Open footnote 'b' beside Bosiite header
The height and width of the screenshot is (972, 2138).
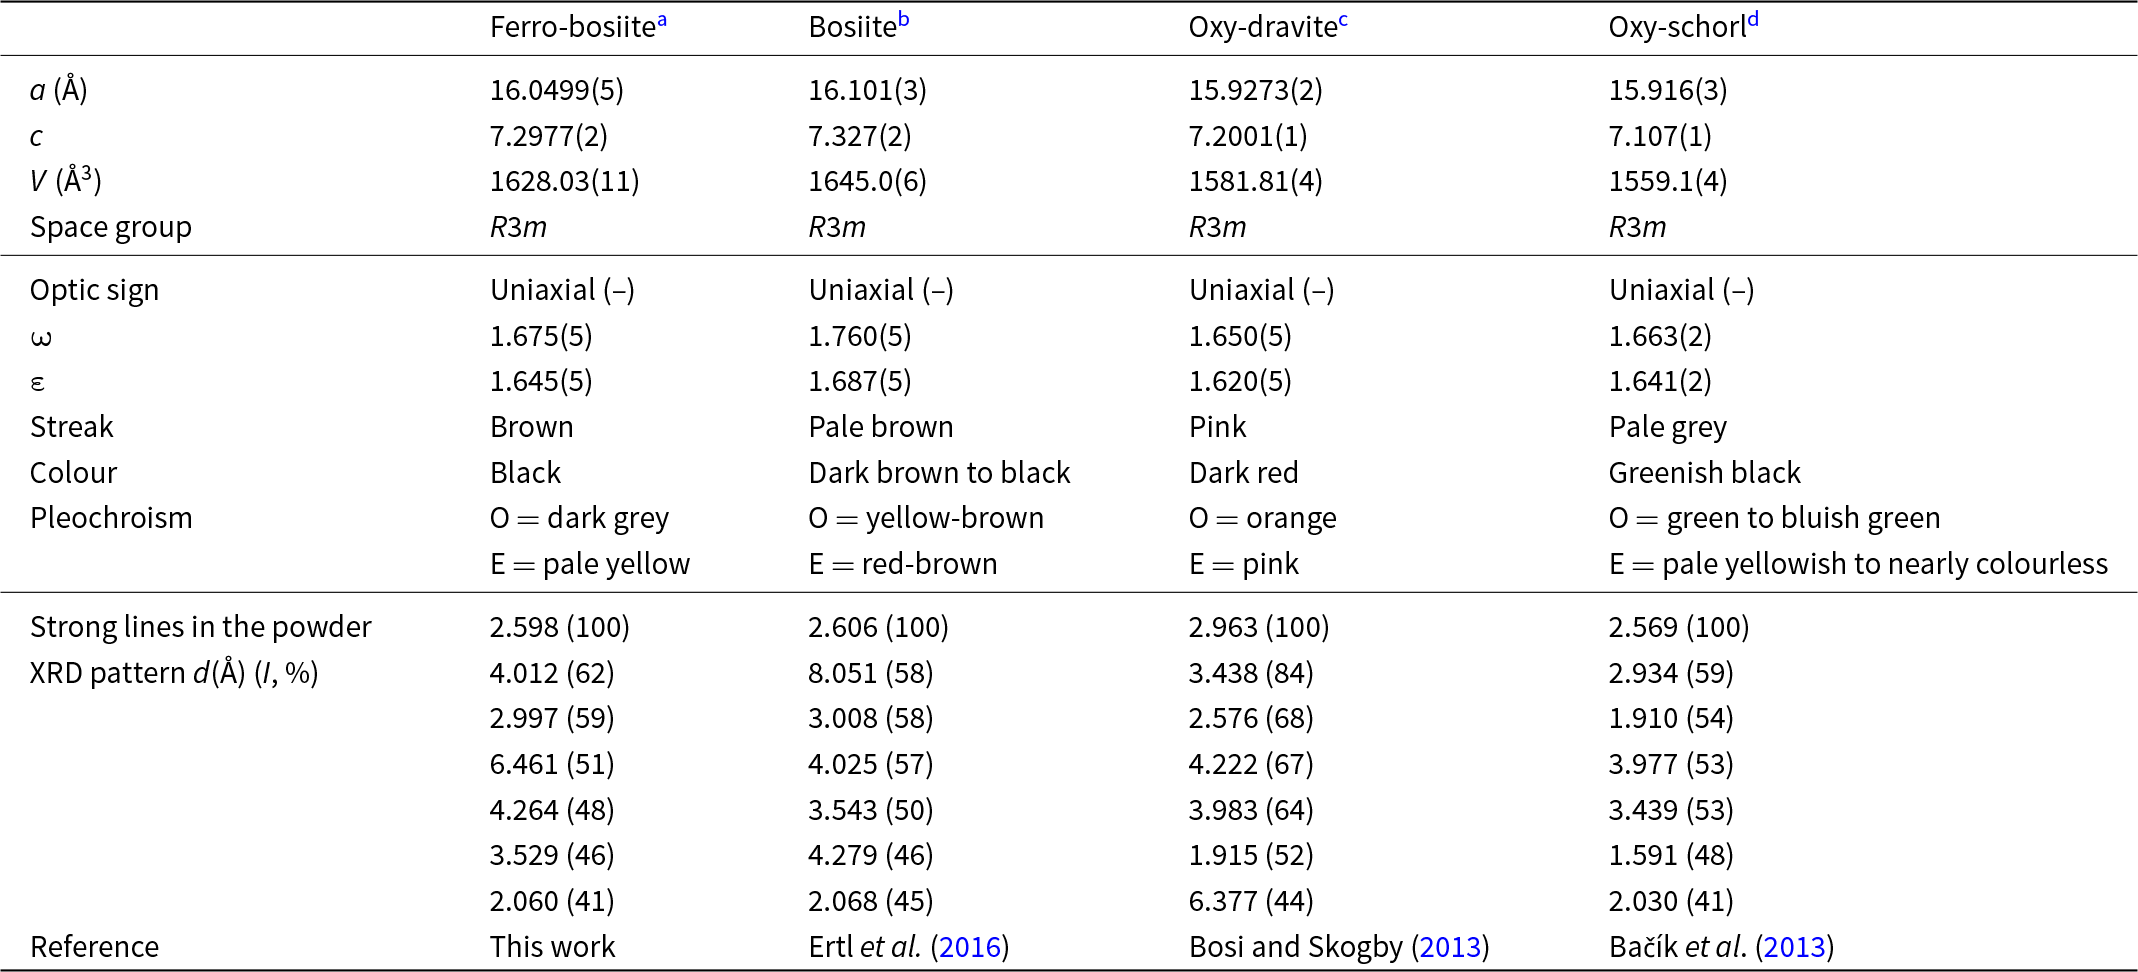click(903, 19)
